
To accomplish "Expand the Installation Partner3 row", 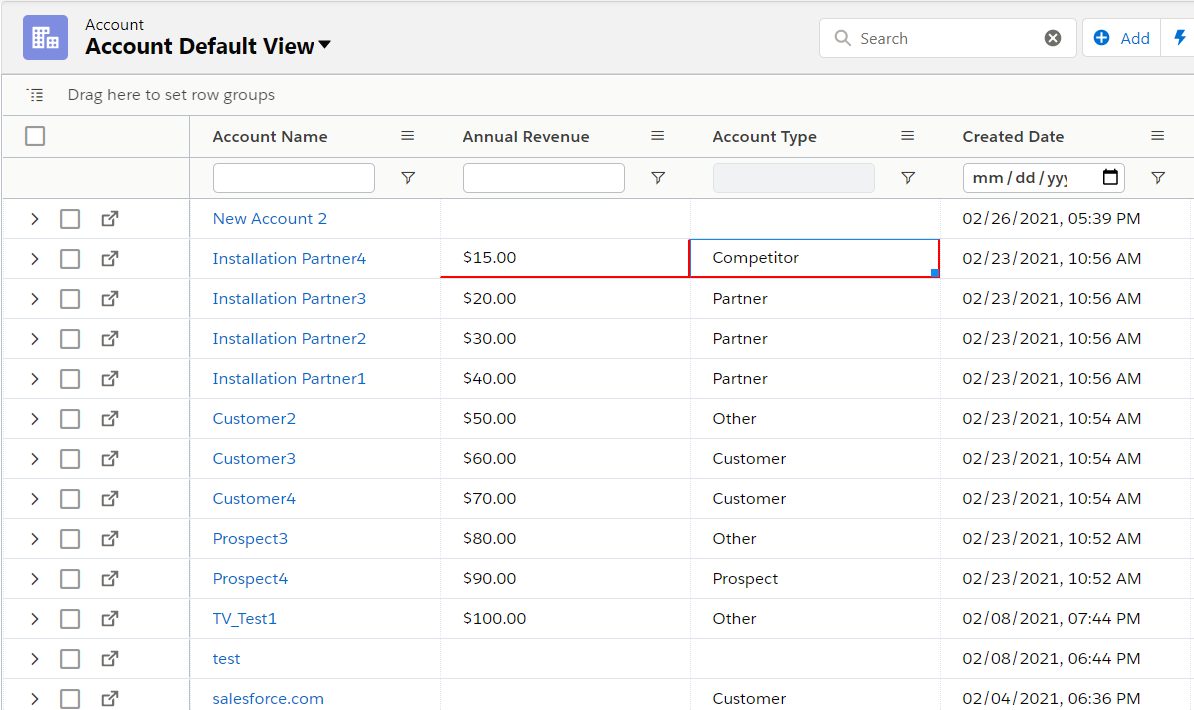I will pos(34,299).
